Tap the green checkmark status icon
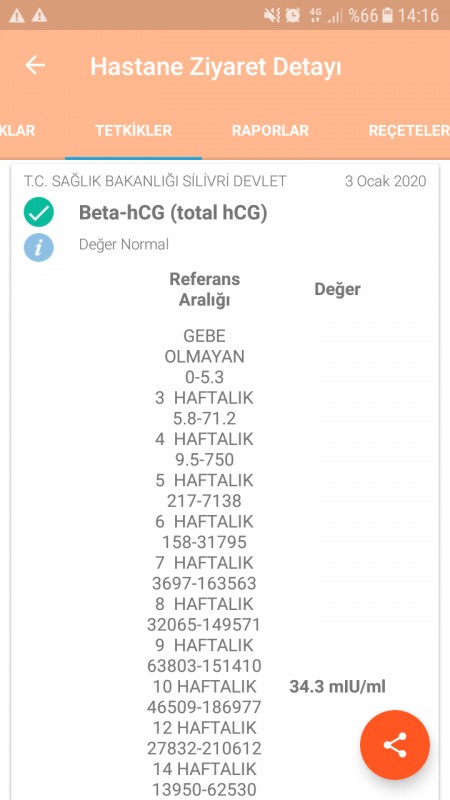This screenshot has width=450, height=800. click(39, 213)
